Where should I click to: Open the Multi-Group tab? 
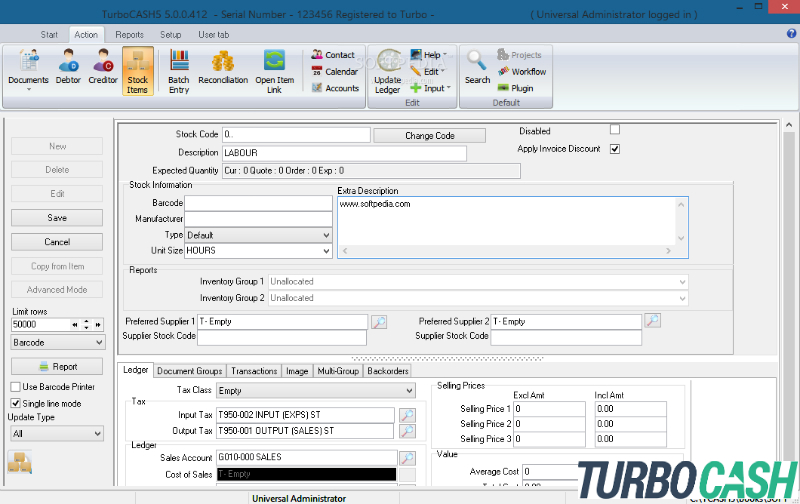338,371
